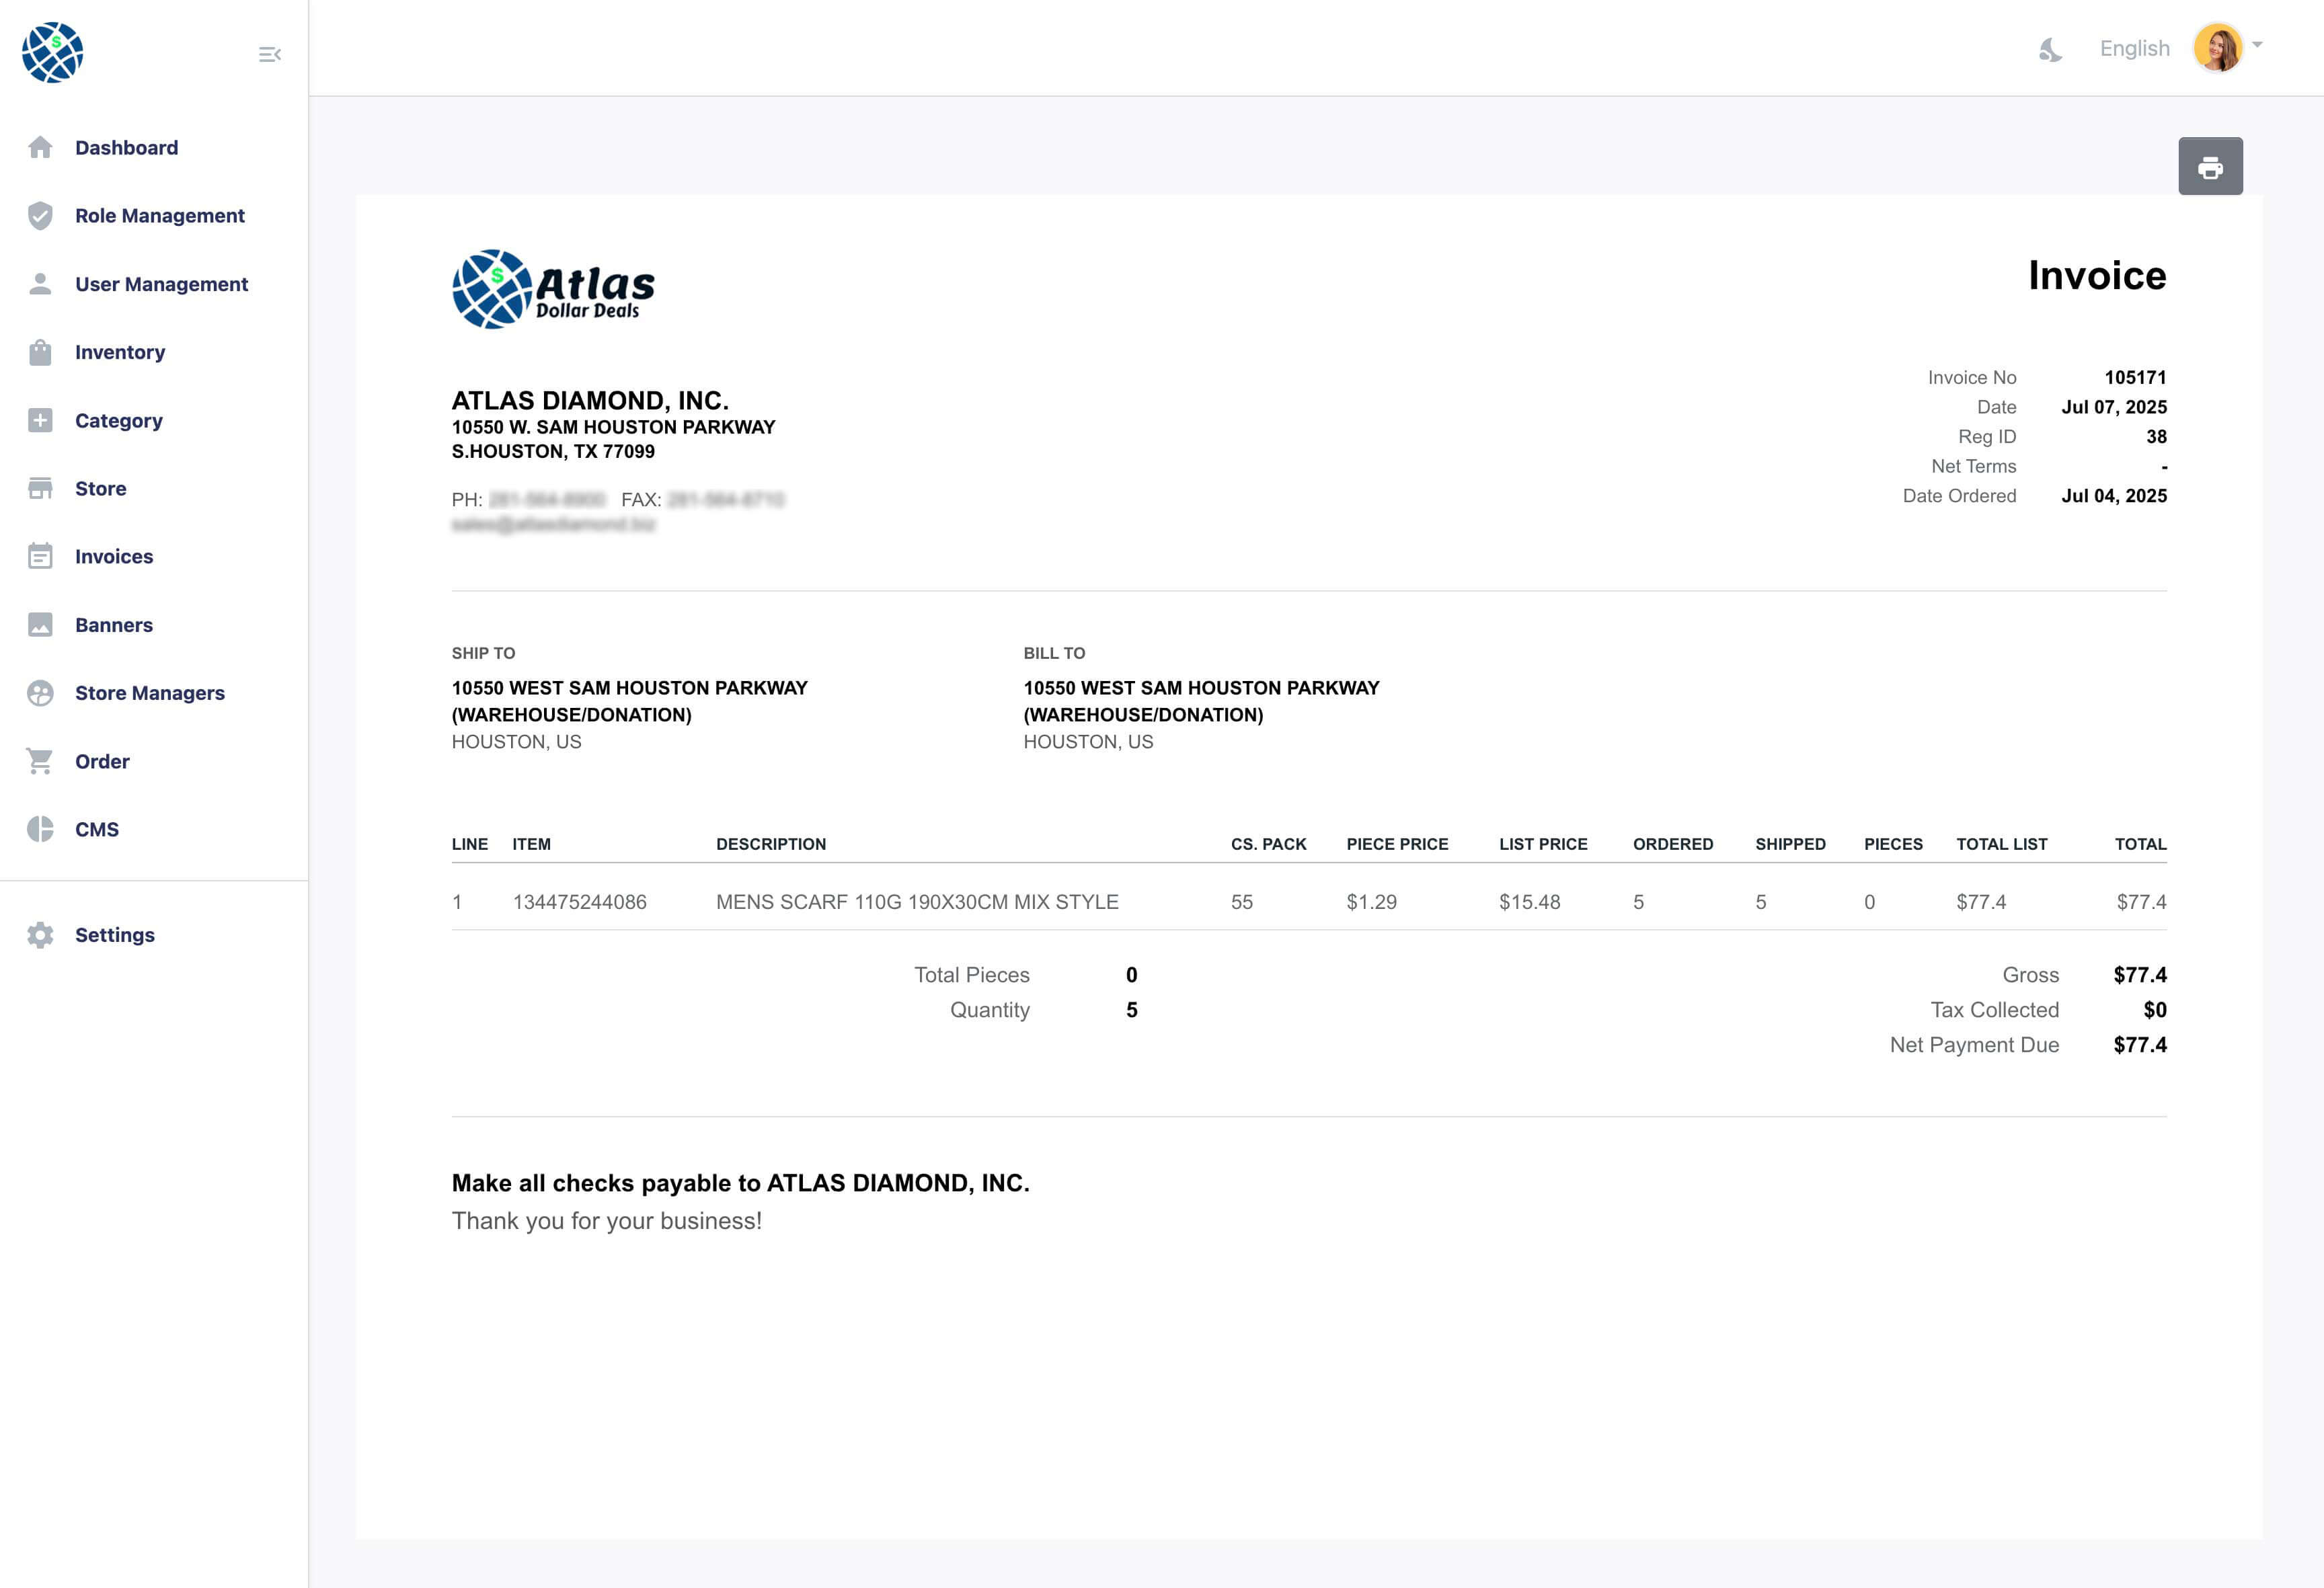Click the Dashboard home icon
Viewport: 2324px width, 1588px height.
click(40, 148)
